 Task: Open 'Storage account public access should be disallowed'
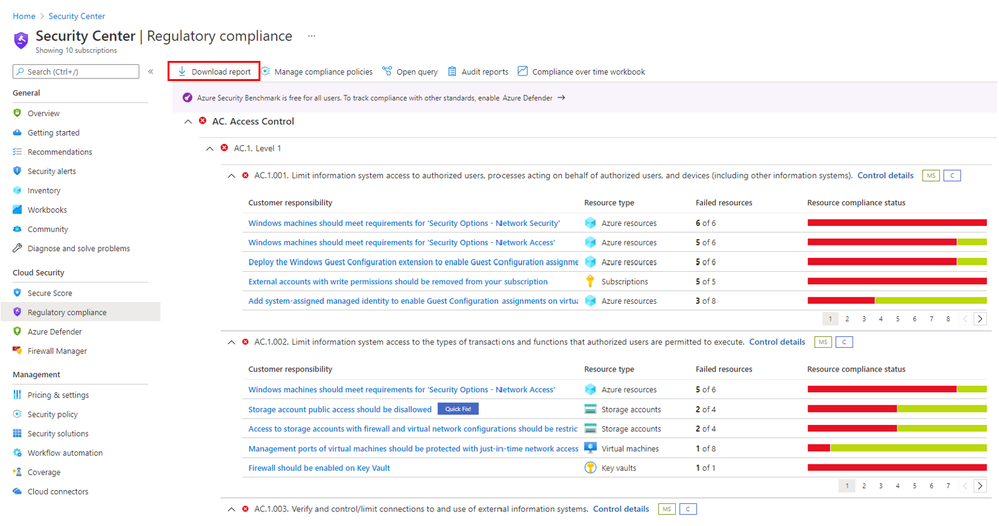340,409
